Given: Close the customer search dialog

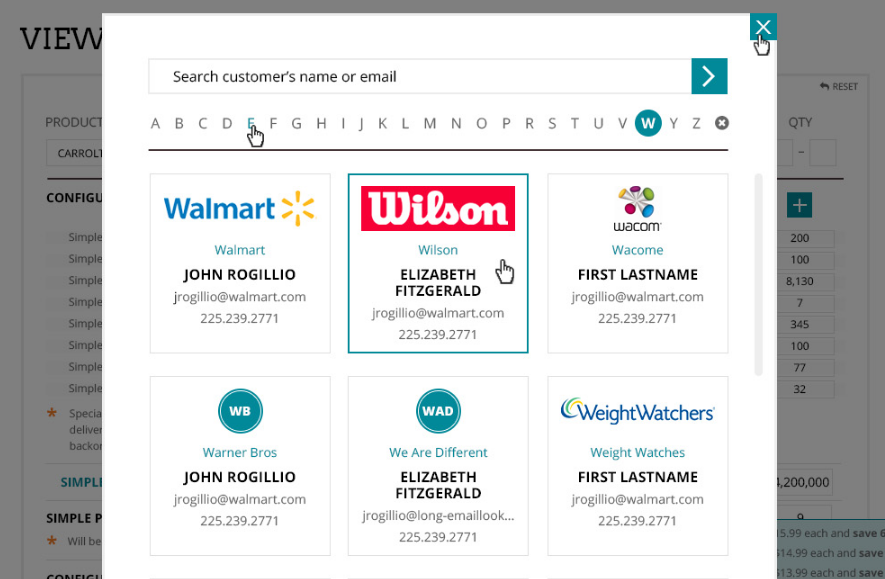Looking at the screenshot, I should (763, 27).
